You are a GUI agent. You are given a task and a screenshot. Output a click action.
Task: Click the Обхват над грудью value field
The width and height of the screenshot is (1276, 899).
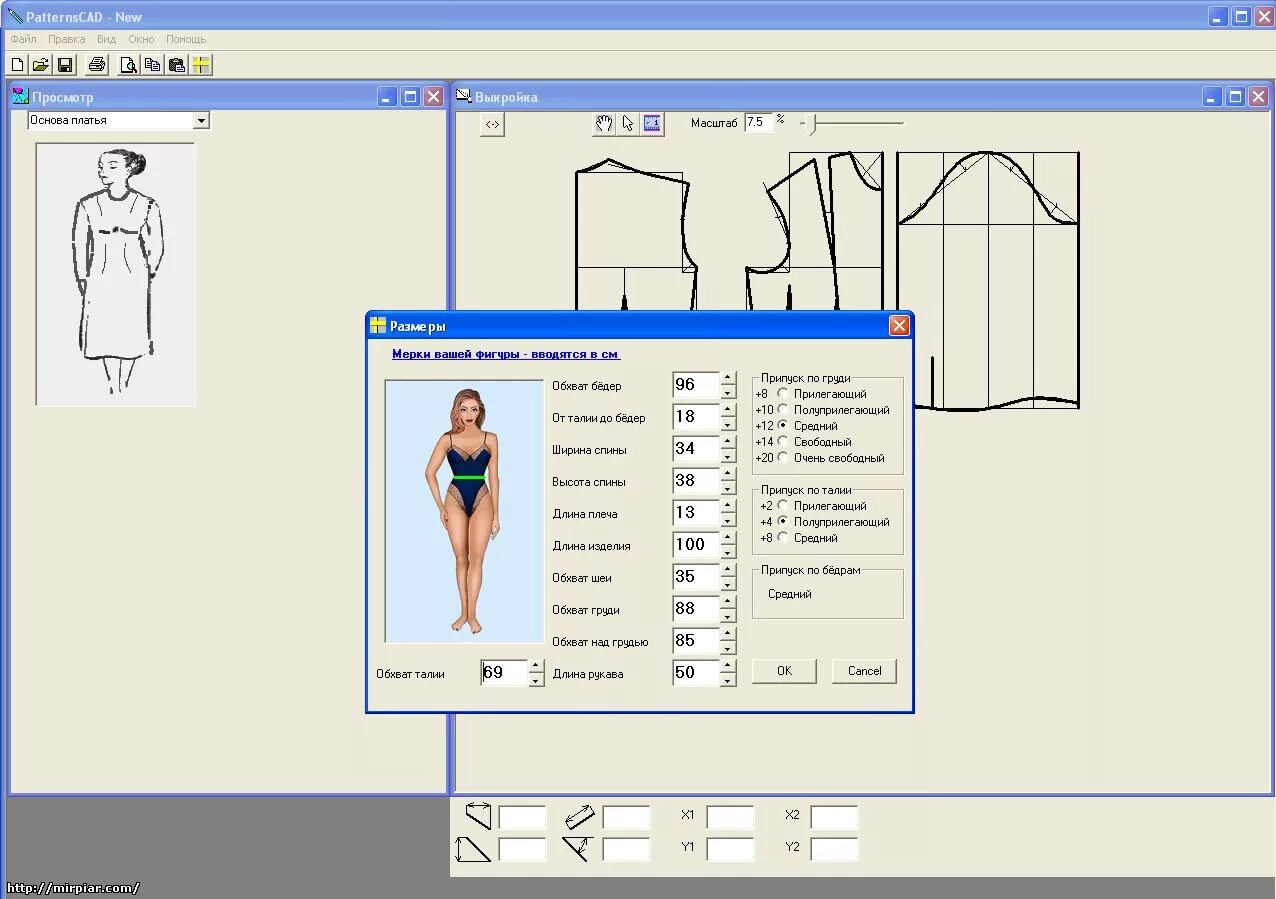pos(696,641)
